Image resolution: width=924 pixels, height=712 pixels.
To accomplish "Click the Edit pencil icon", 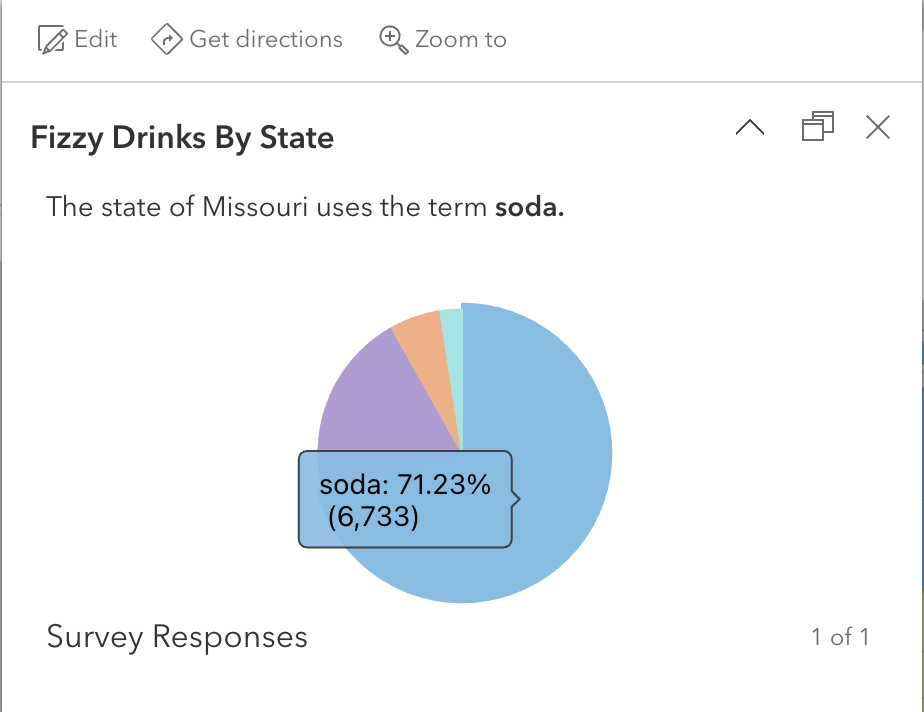I will click(x=51, y=40).
